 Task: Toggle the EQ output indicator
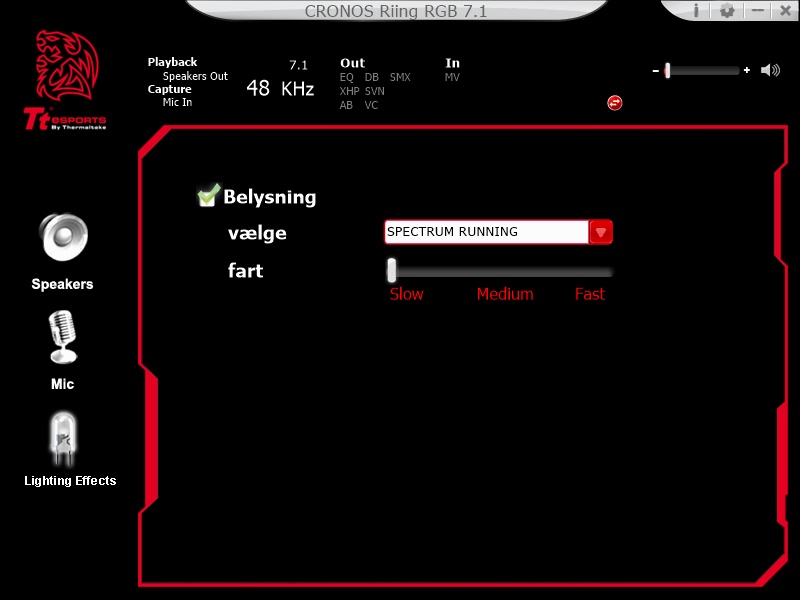coord(346,78)
